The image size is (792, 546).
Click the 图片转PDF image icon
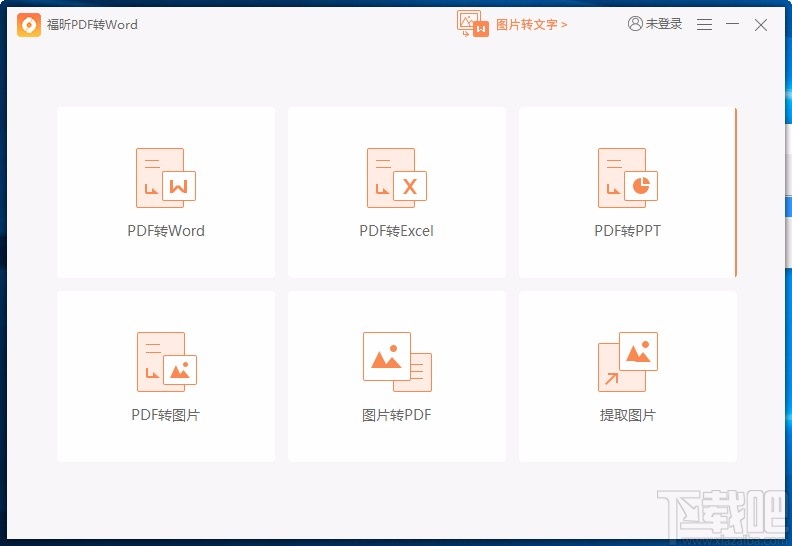[397, 362]
